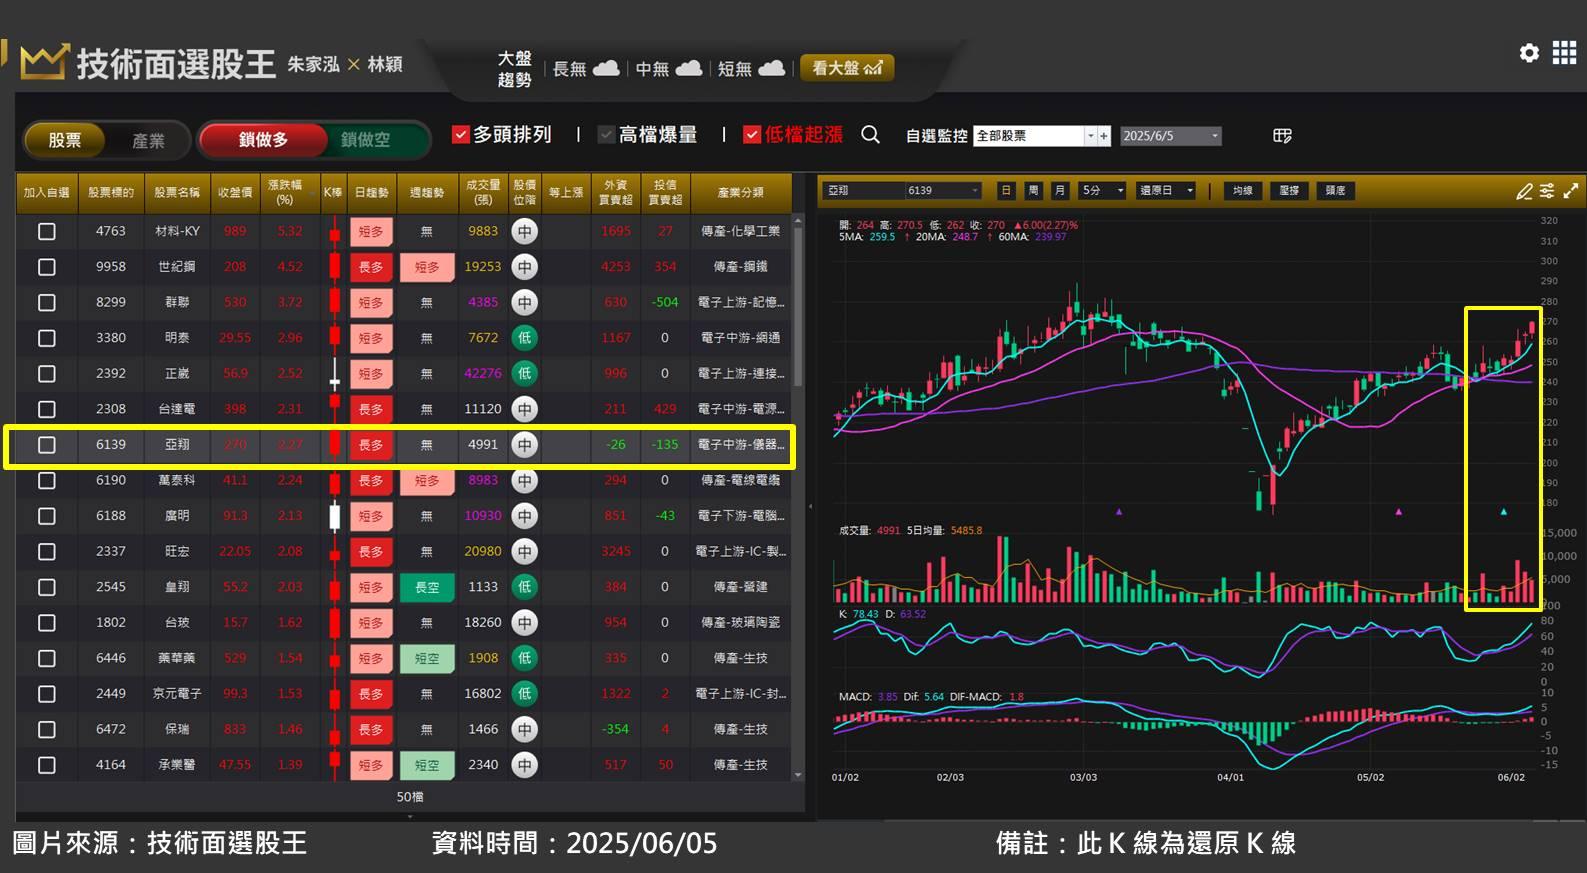
Task: Click the 短無 cloud trend icon
Action: click(x=771, y=68)
